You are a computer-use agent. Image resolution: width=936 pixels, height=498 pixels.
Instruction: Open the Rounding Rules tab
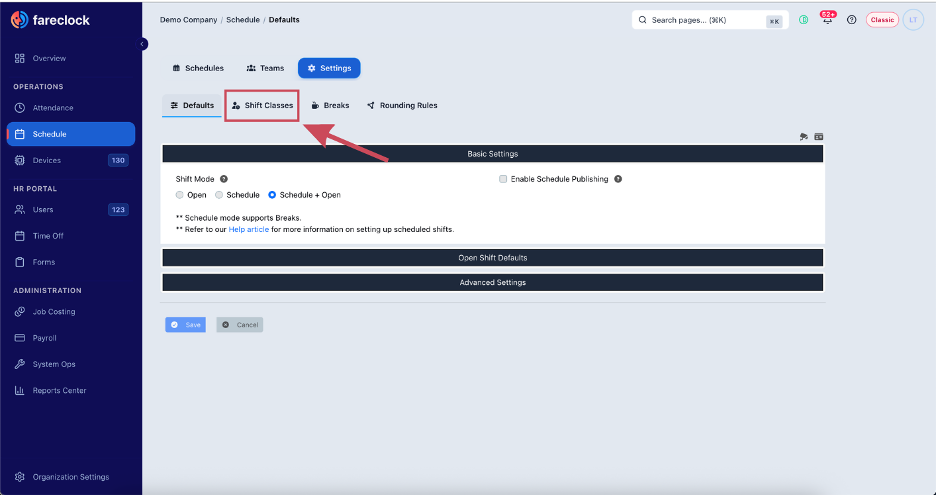(x=402, y=106)
